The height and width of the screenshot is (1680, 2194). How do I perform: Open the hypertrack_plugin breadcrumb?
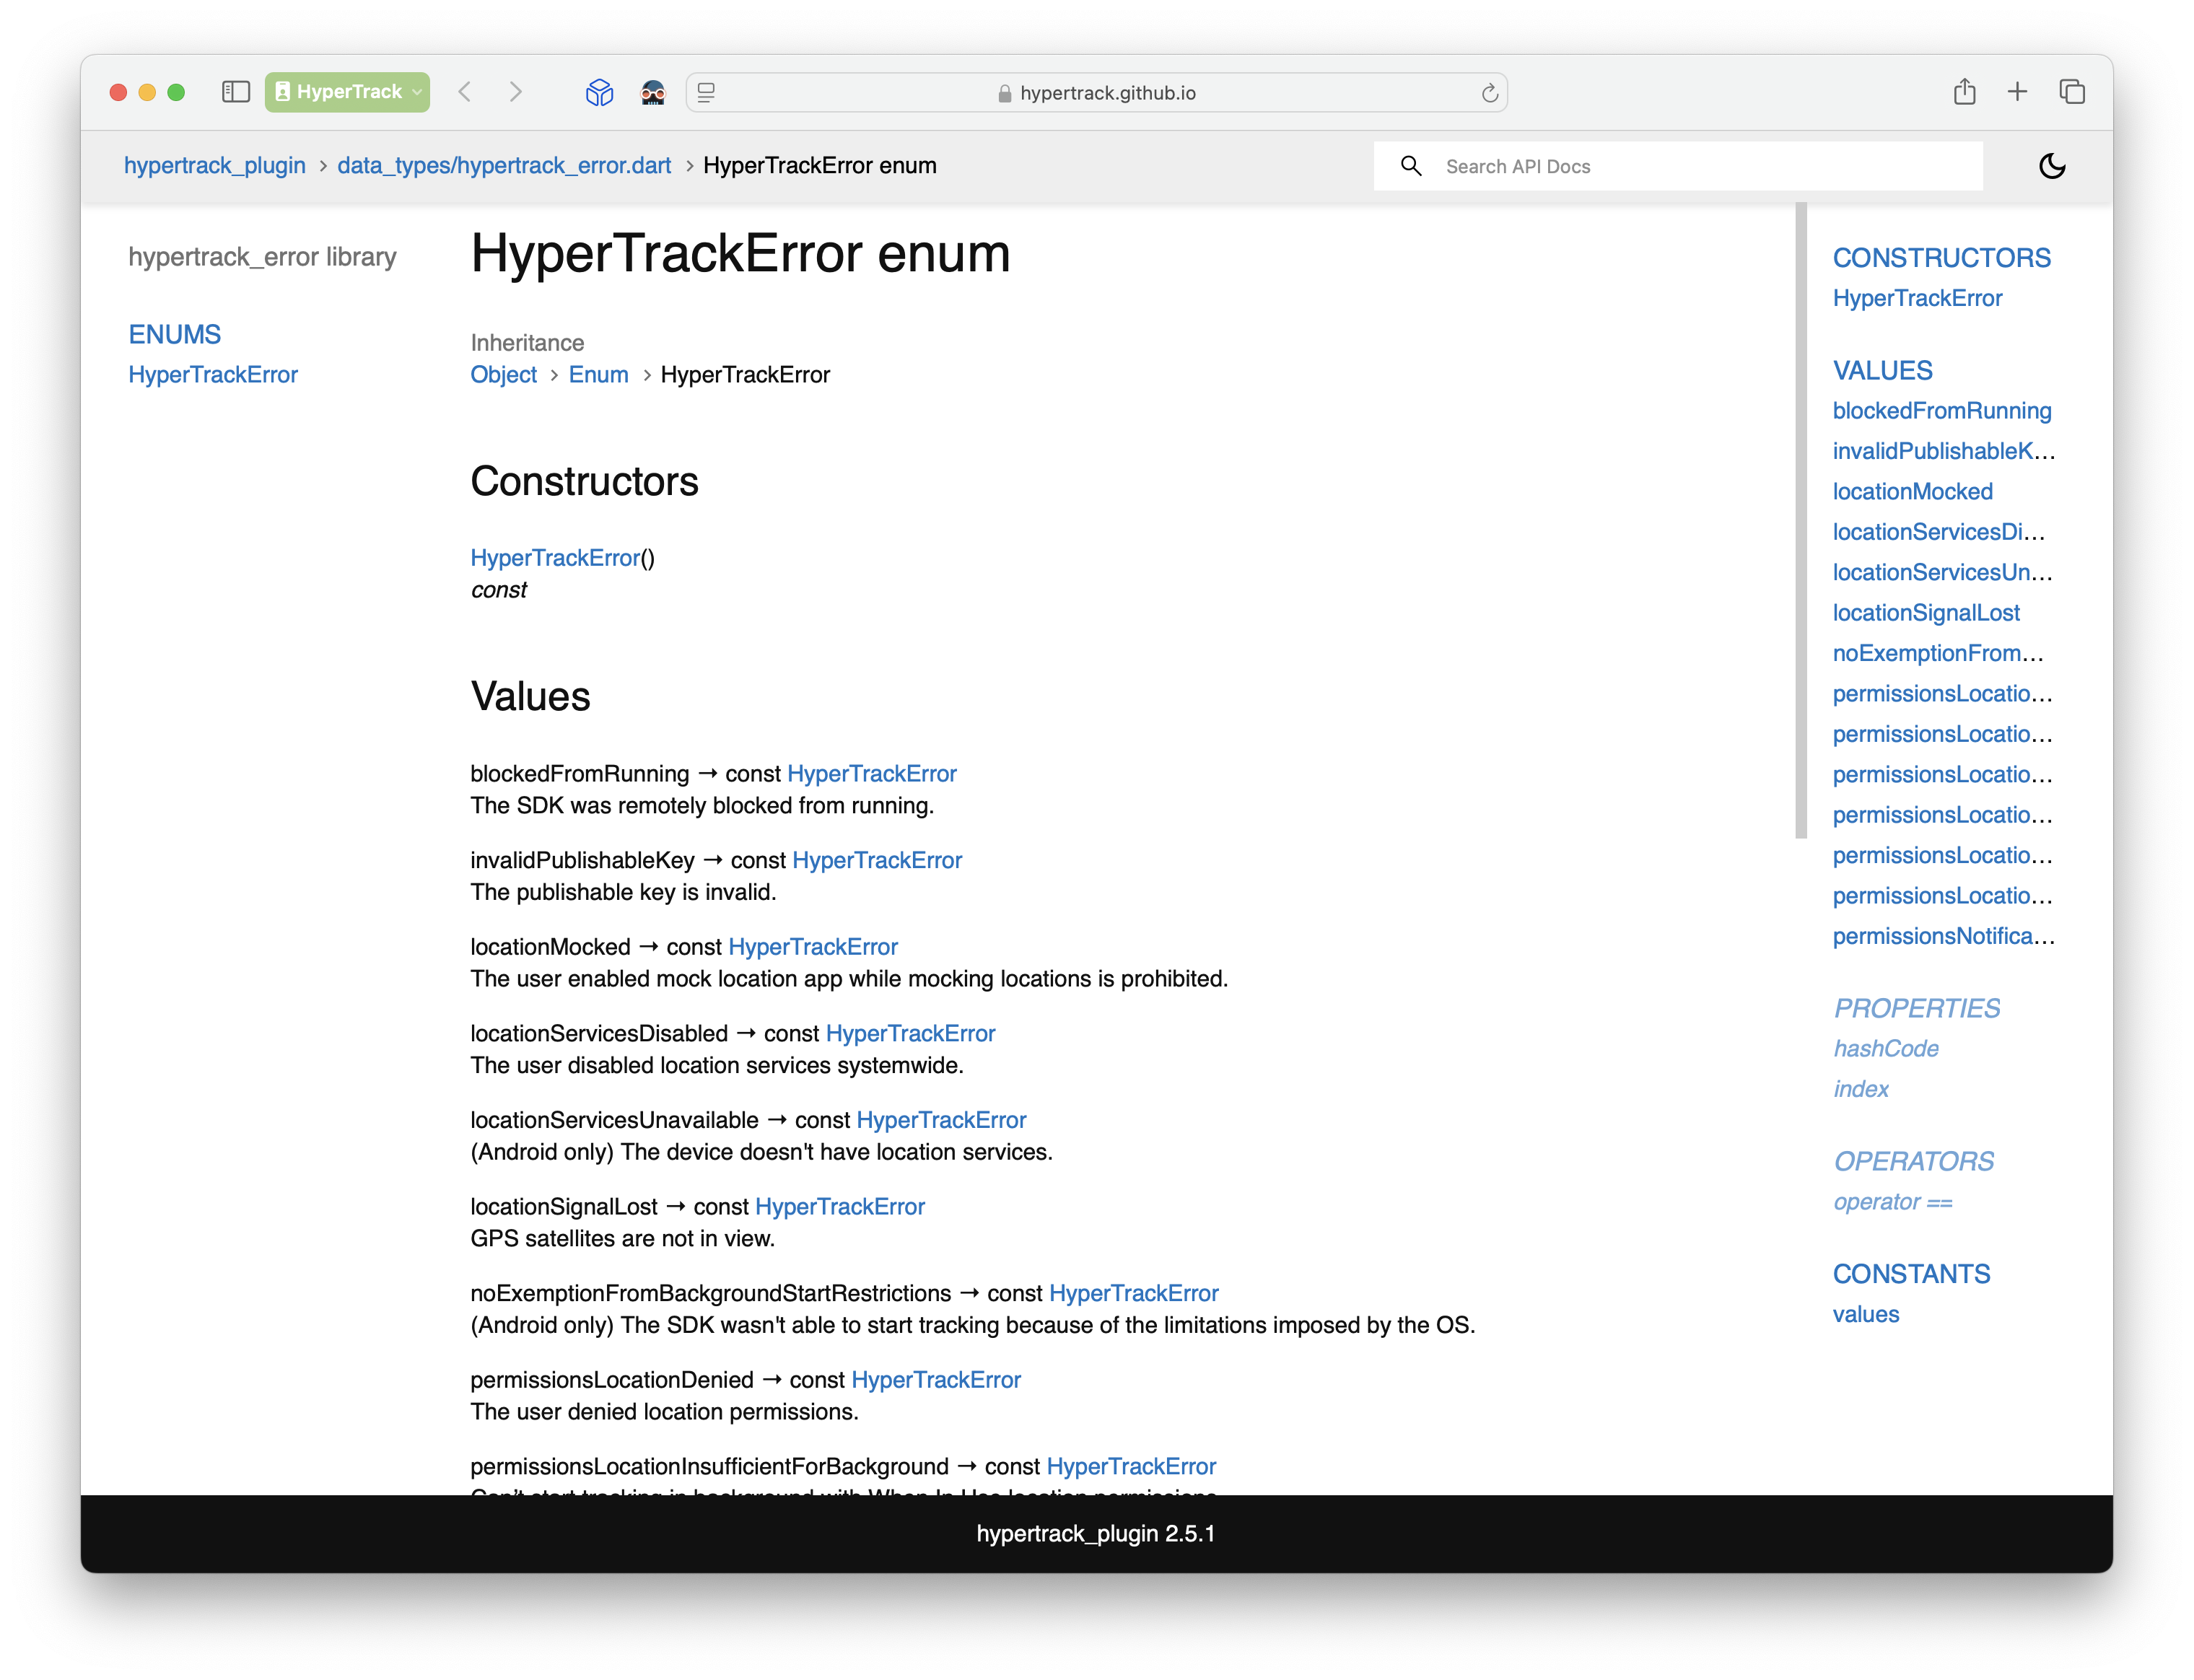[215, 166]
